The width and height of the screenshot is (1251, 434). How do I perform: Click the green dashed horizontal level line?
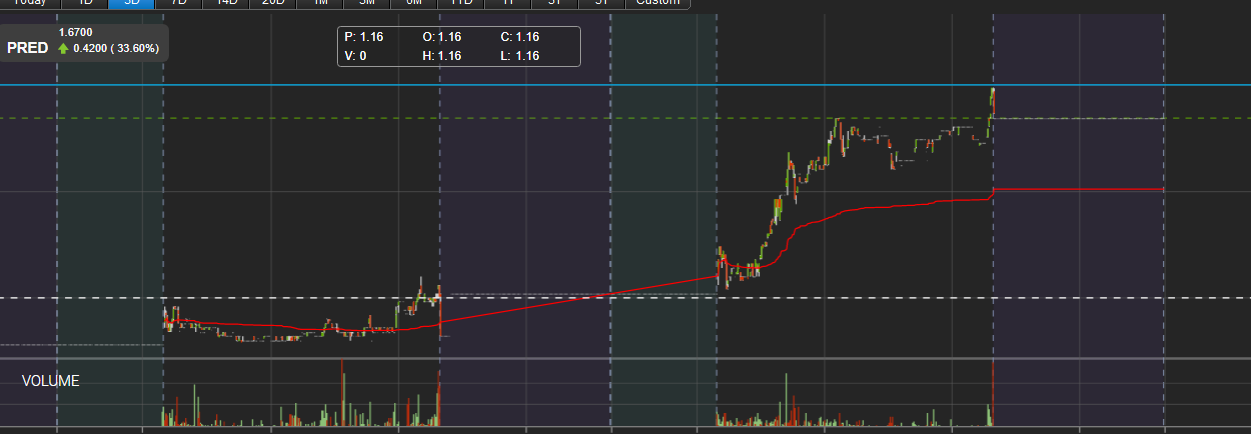[x=625, y=118]
